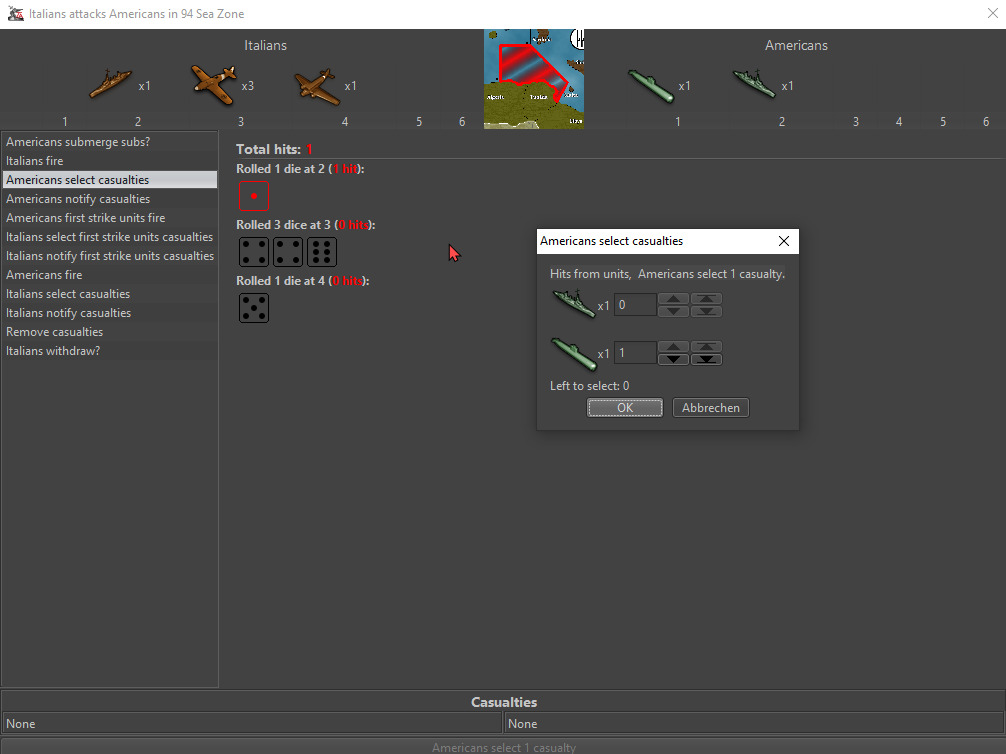Click the American destroyer icon in top bar
Viewport: 1006px width, 754px height.
[x=754, y=85]
